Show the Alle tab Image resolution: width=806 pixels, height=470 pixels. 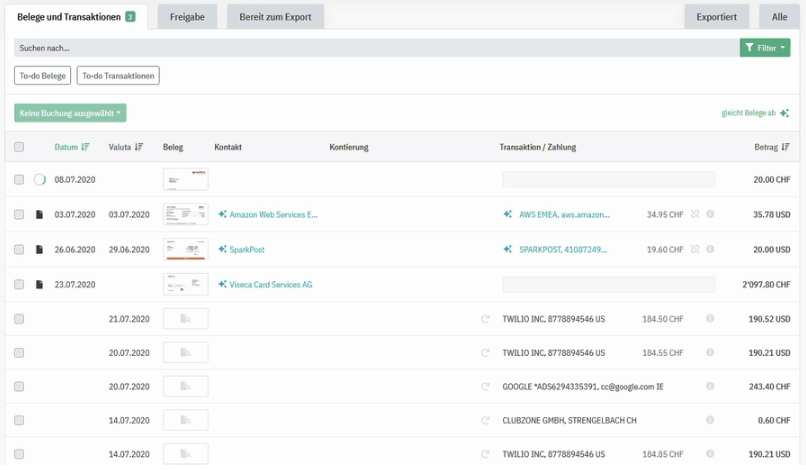pyautogui.click(x=779, y=17)
